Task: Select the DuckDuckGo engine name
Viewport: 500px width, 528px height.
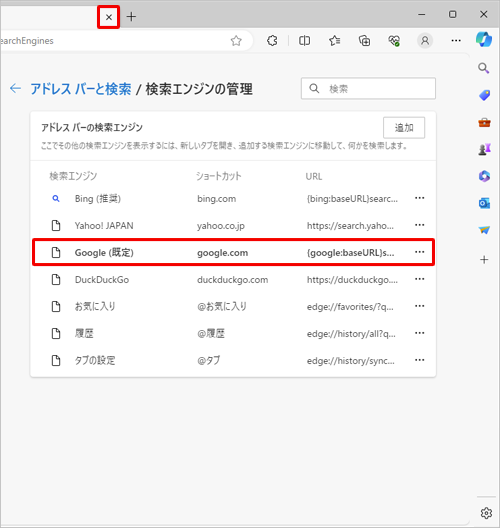Action: pos(102,280)
